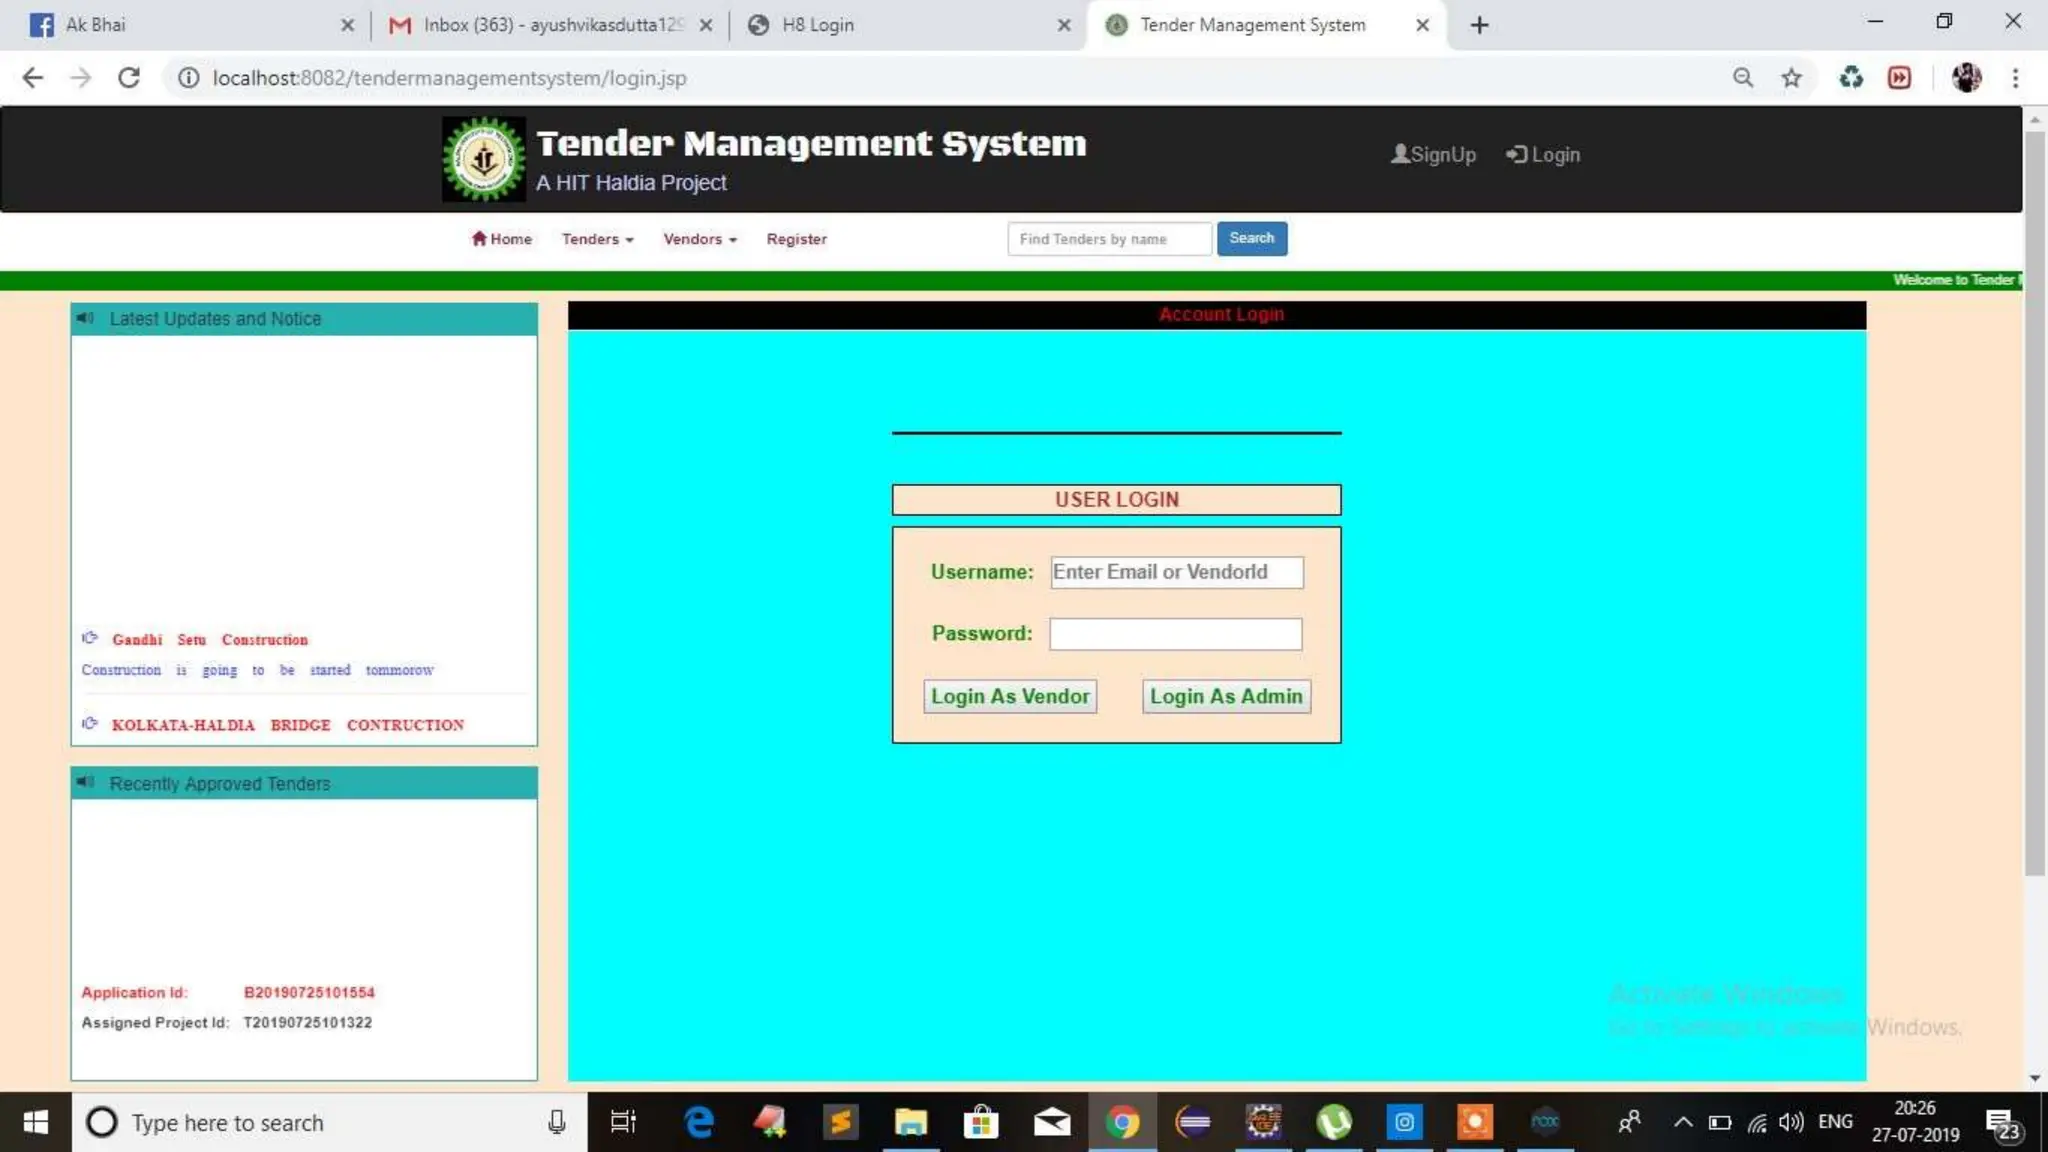
Task: Open the Register menu item
Action: pyautogui.click(x=796, y=239)
